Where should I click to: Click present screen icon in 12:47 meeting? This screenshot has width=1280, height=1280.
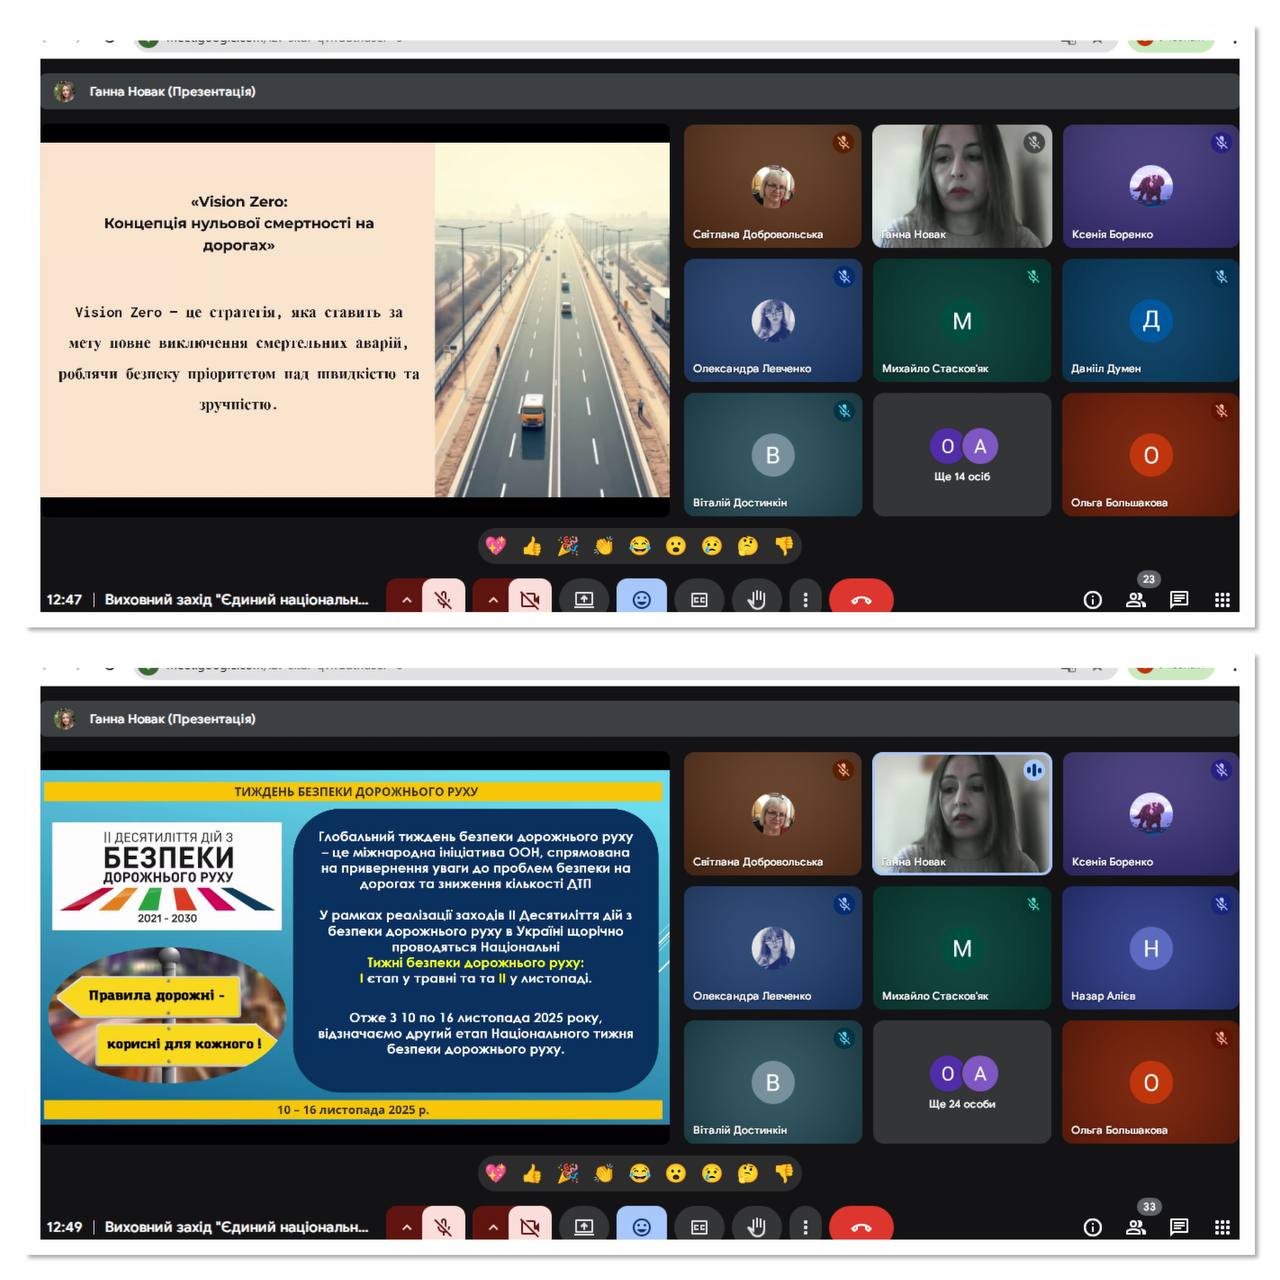[x=584, y=599]
